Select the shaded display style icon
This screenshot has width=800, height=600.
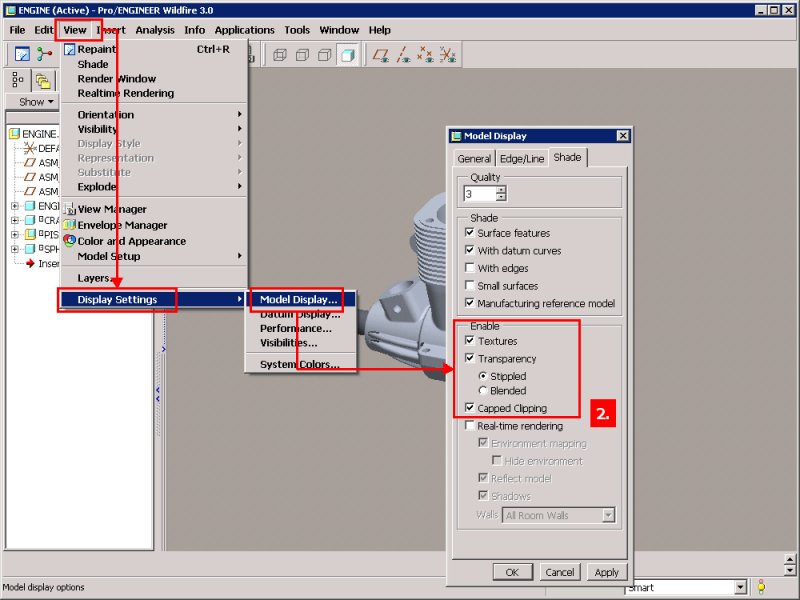coord(347,55)
